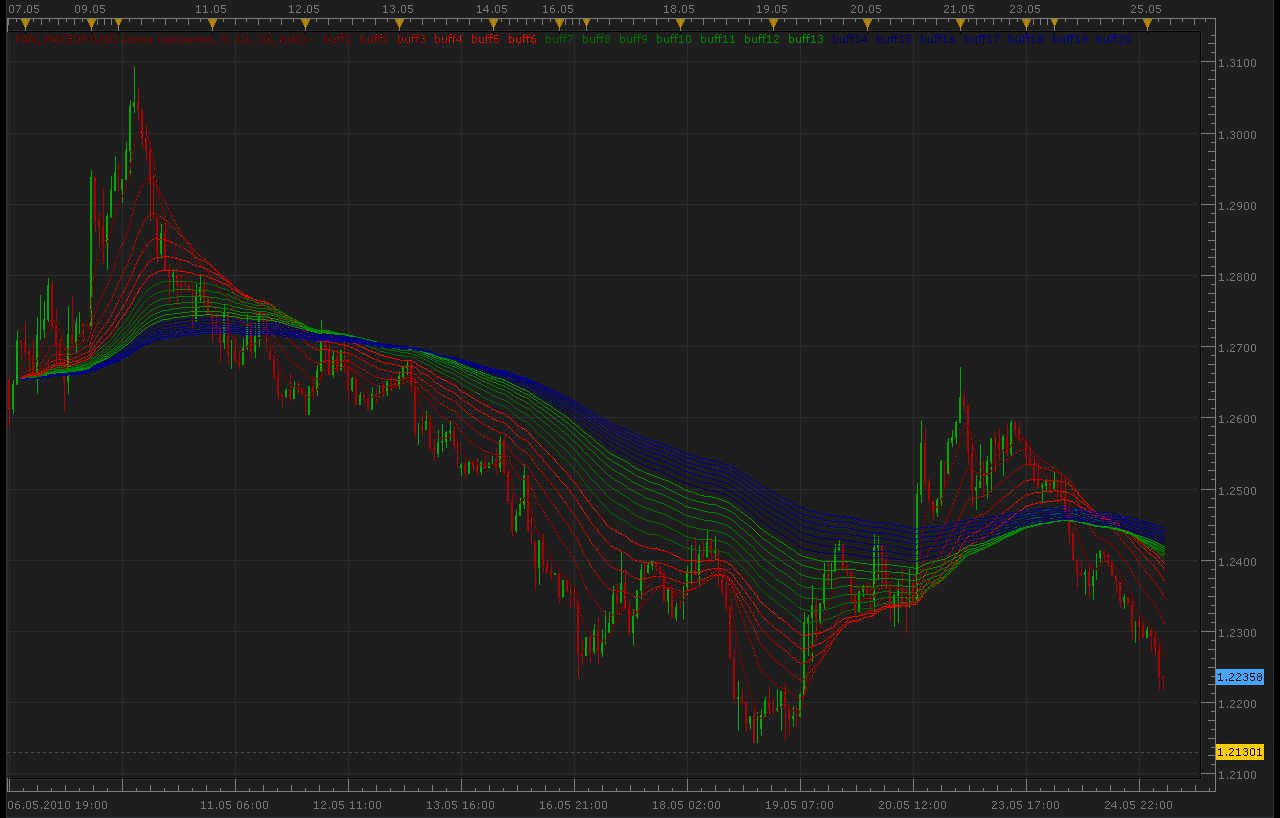1280x818 pixels.
Task: Select the buff20 legend label
Action: tap(1114, 39)
